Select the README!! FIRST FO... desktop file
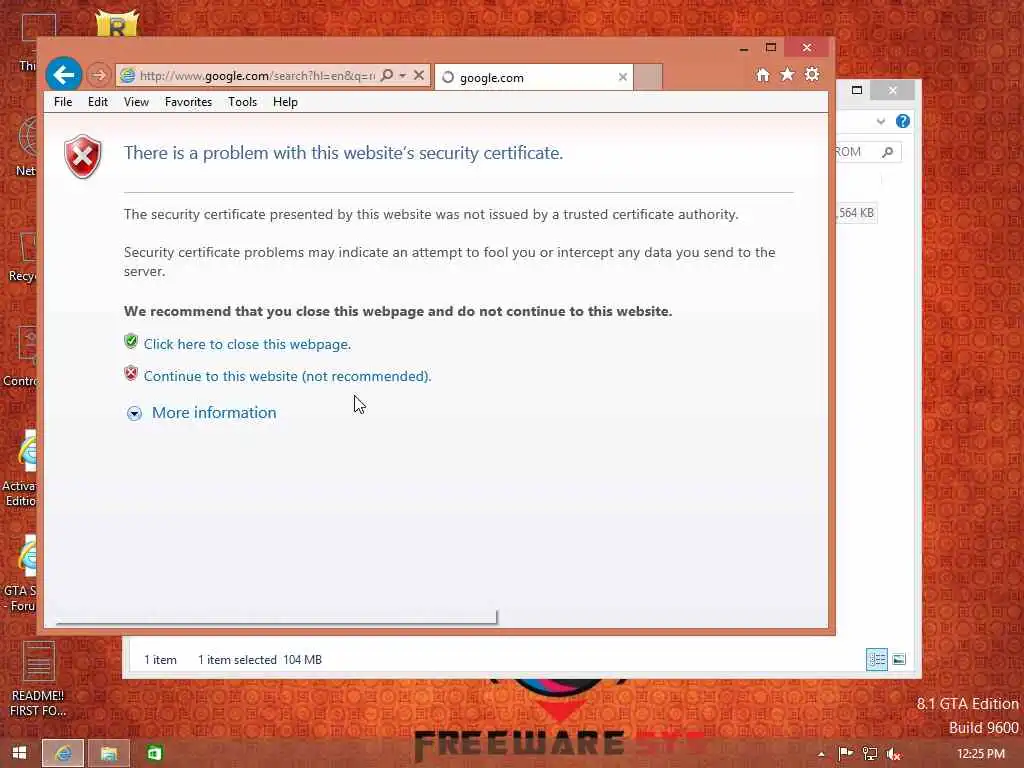The image size is (1024, 768). 39,679
